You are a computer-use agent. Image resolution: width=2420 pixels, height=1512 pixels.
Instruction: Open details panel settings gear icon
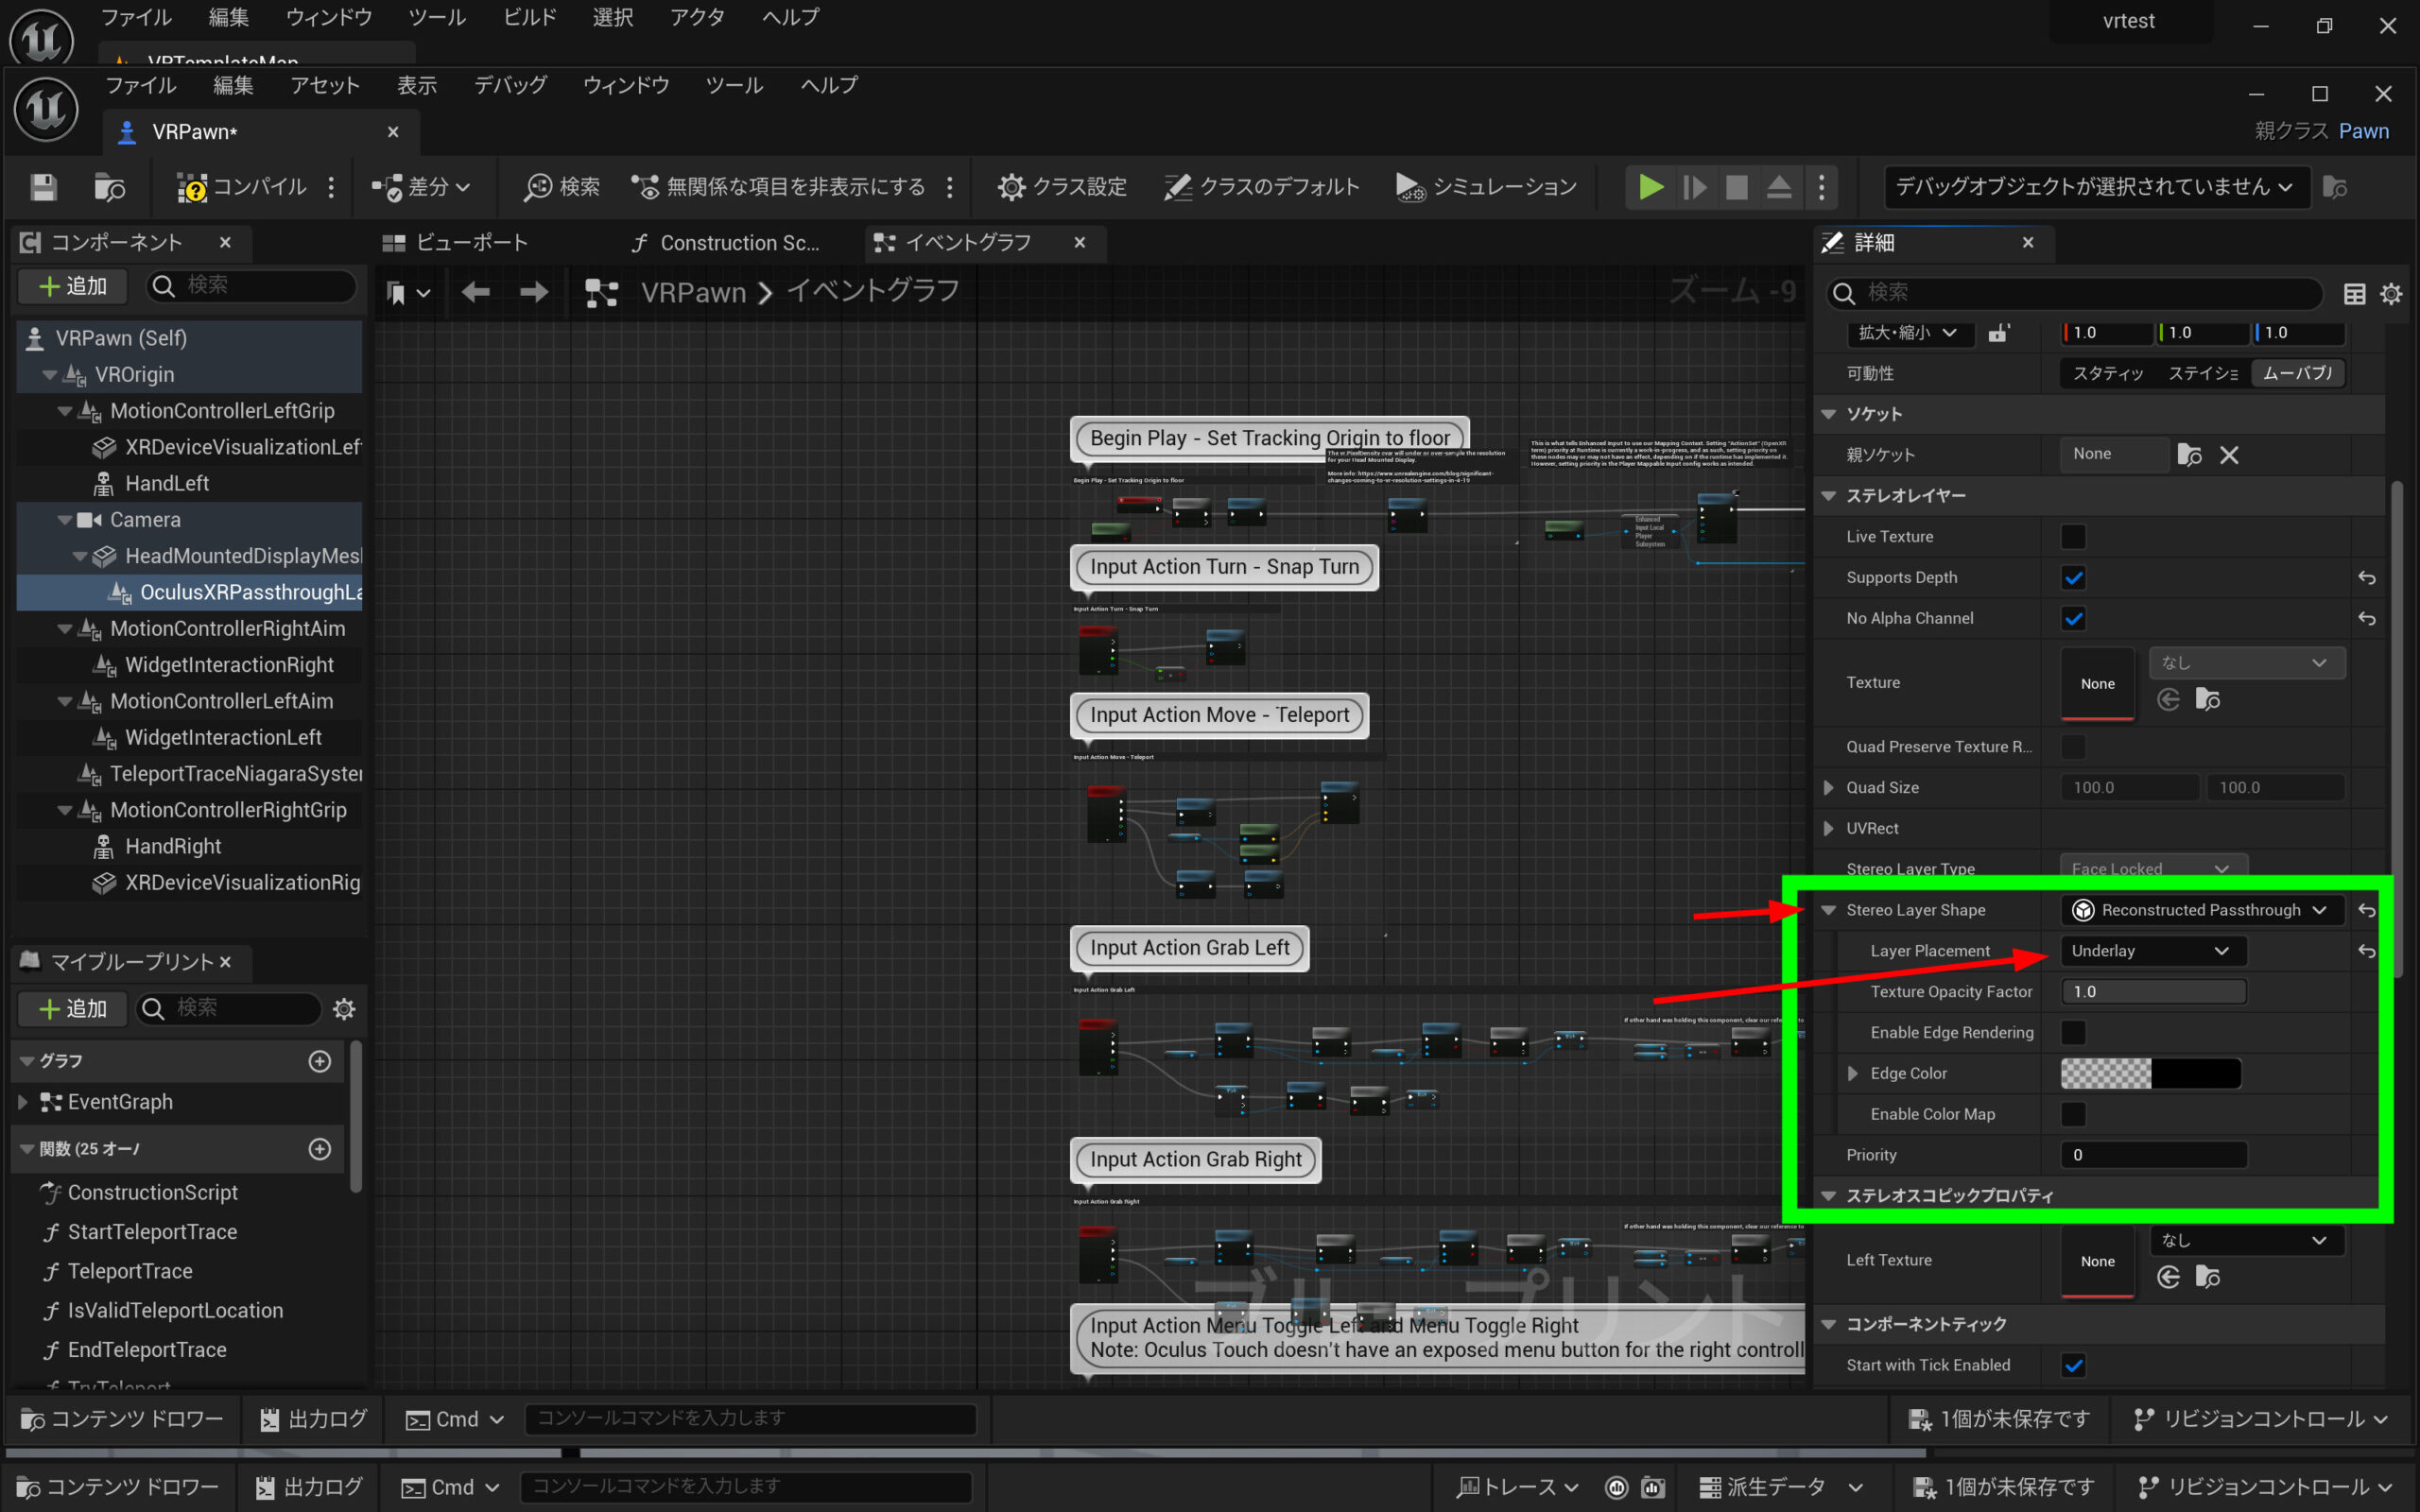2391,293
